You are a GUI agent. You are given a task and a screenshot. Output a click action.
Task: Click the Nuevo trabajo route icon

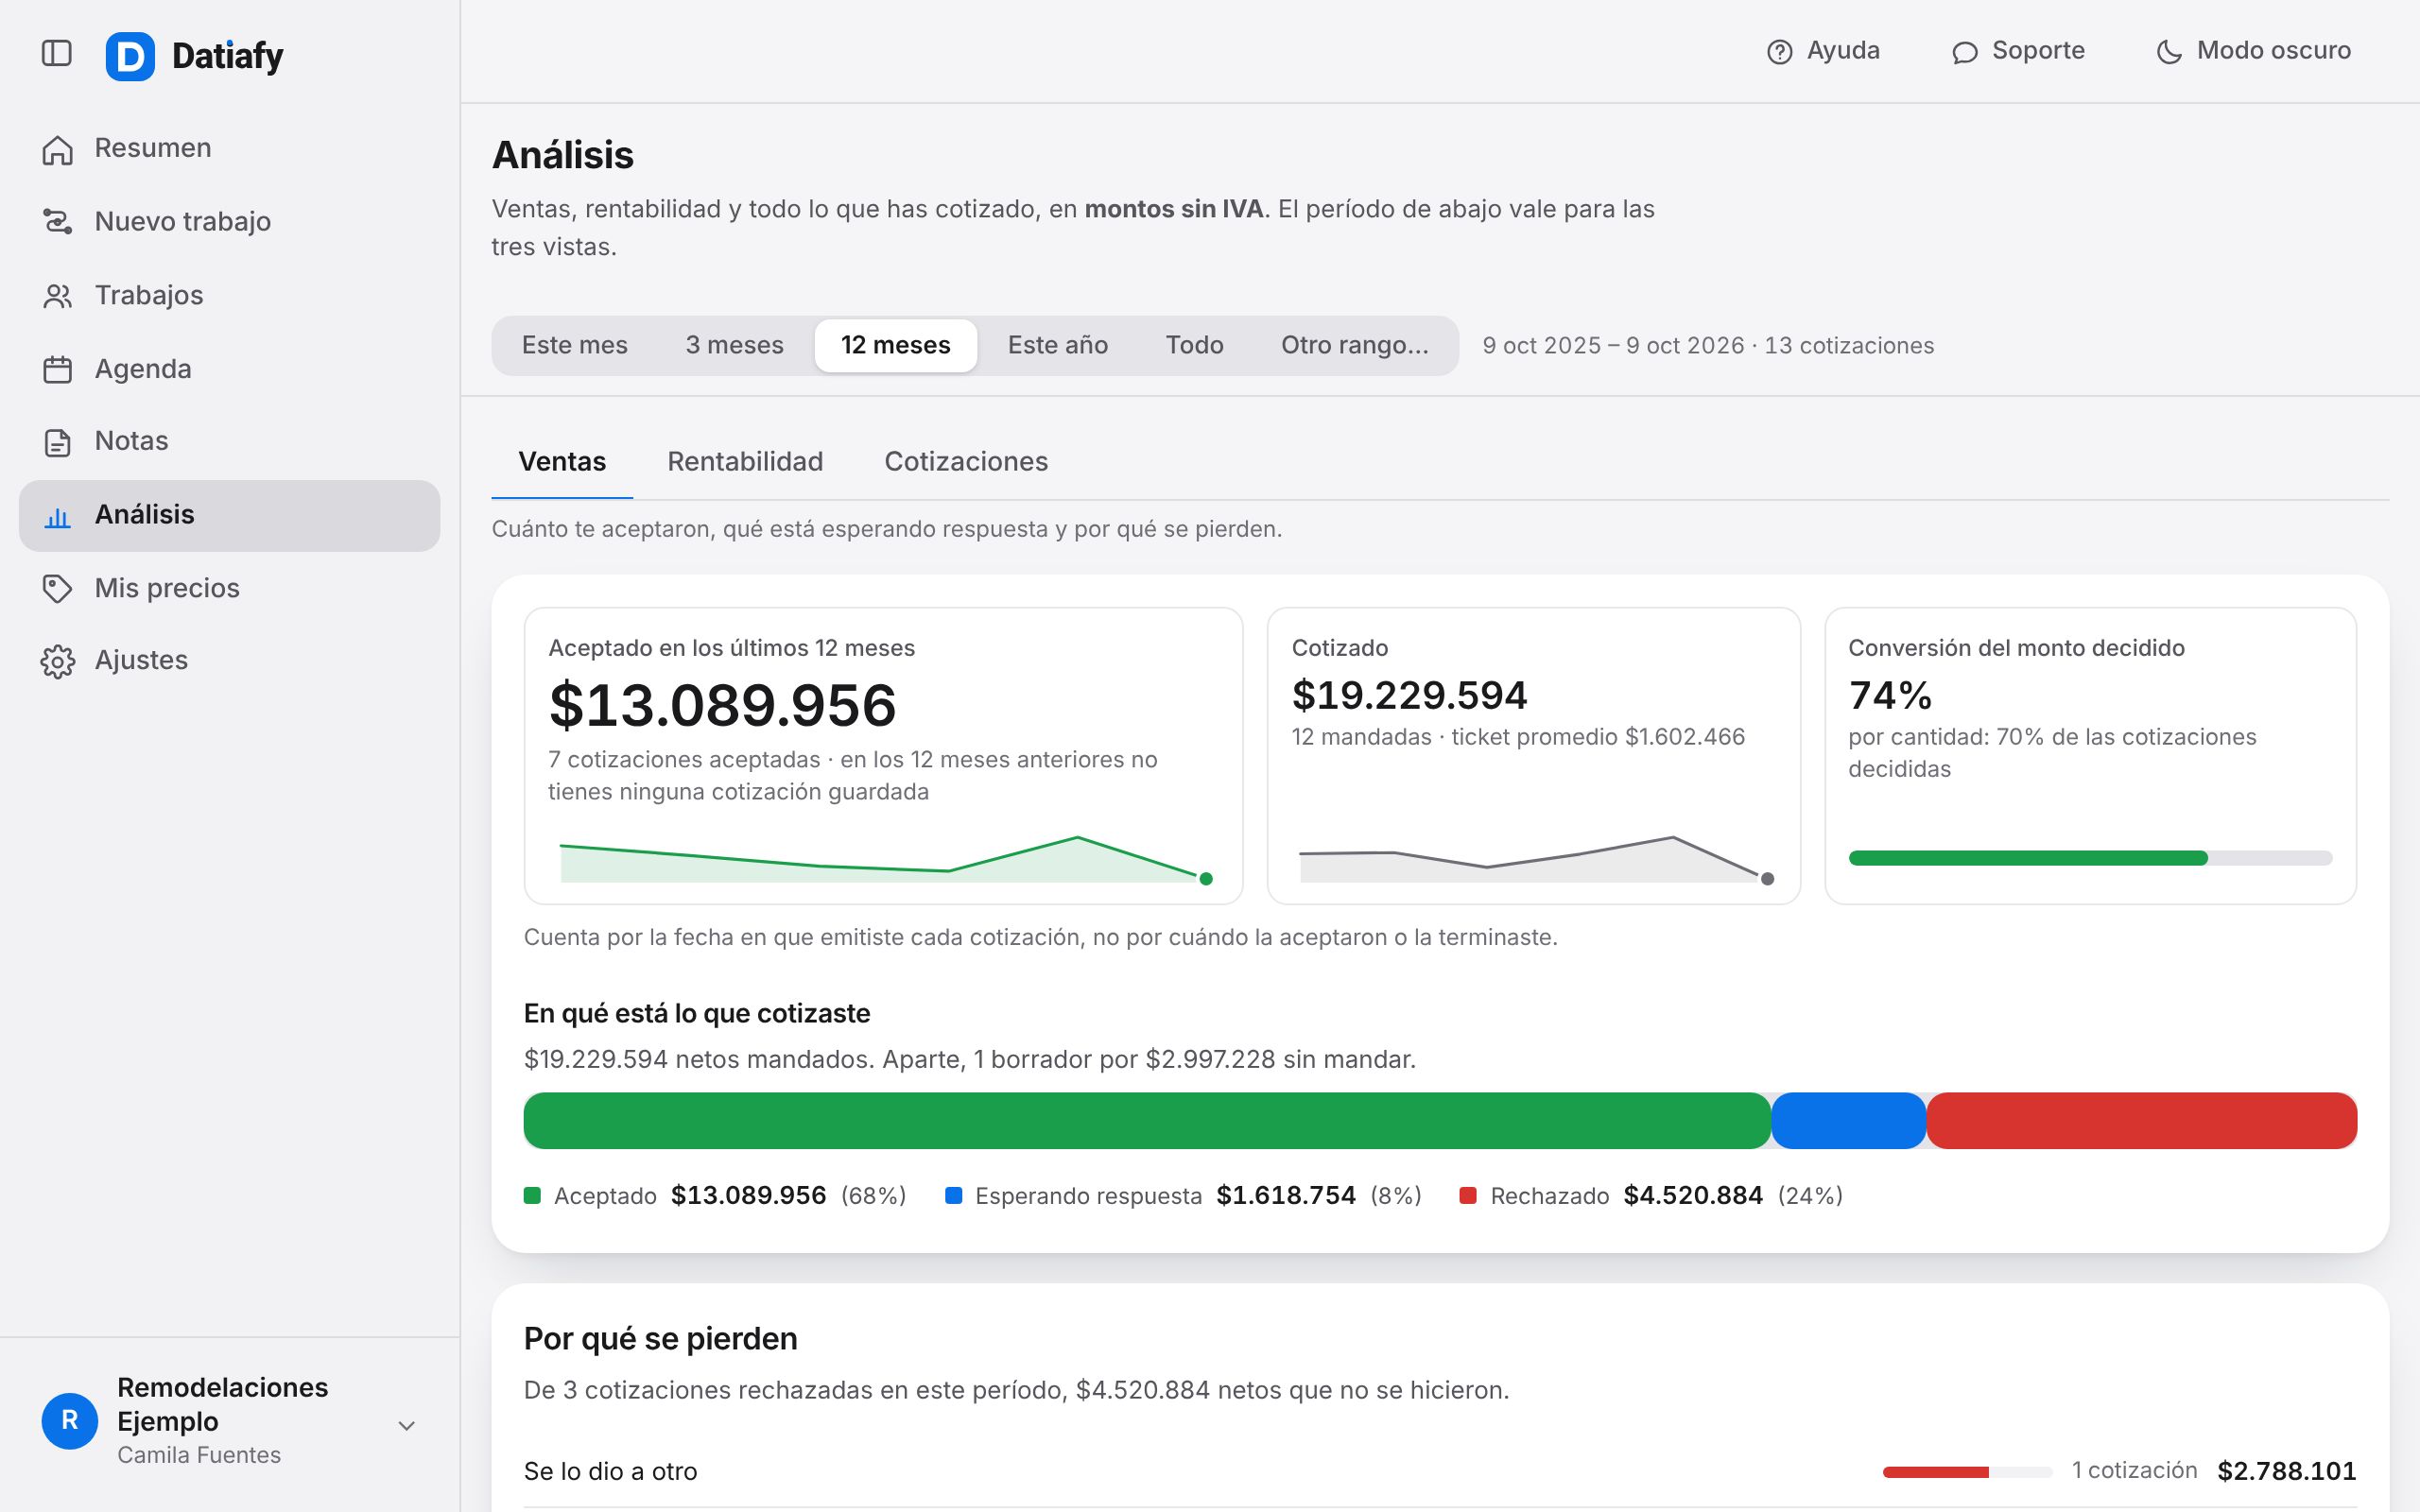click(x=58, y=221)
